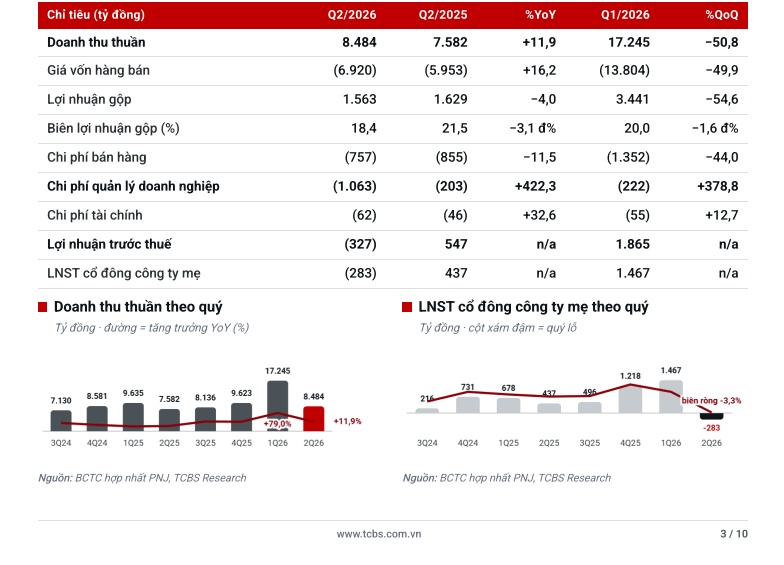This screenshot has height=565, width=784.
Task: Click the red 2Q26 revenue bar
Action: point(314,418)
